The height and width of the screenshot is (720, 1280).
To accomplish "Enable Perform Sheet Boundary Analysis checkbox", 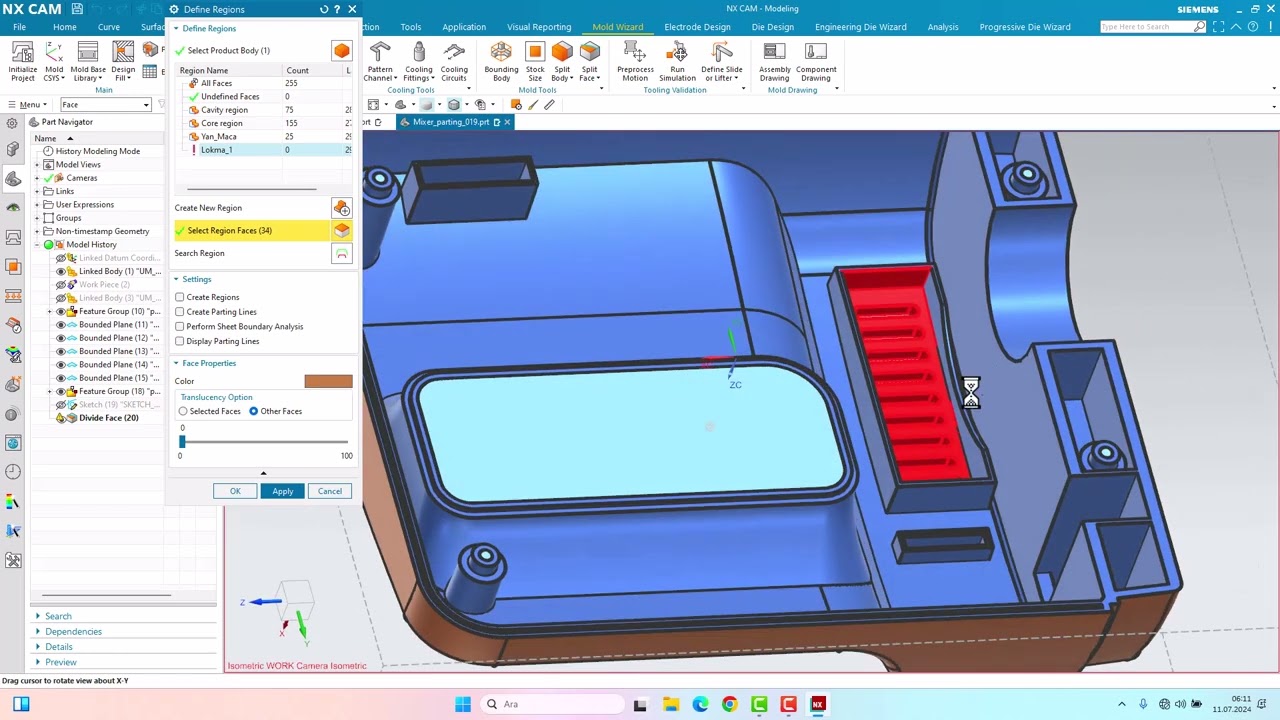I will [x=180, y=326].
